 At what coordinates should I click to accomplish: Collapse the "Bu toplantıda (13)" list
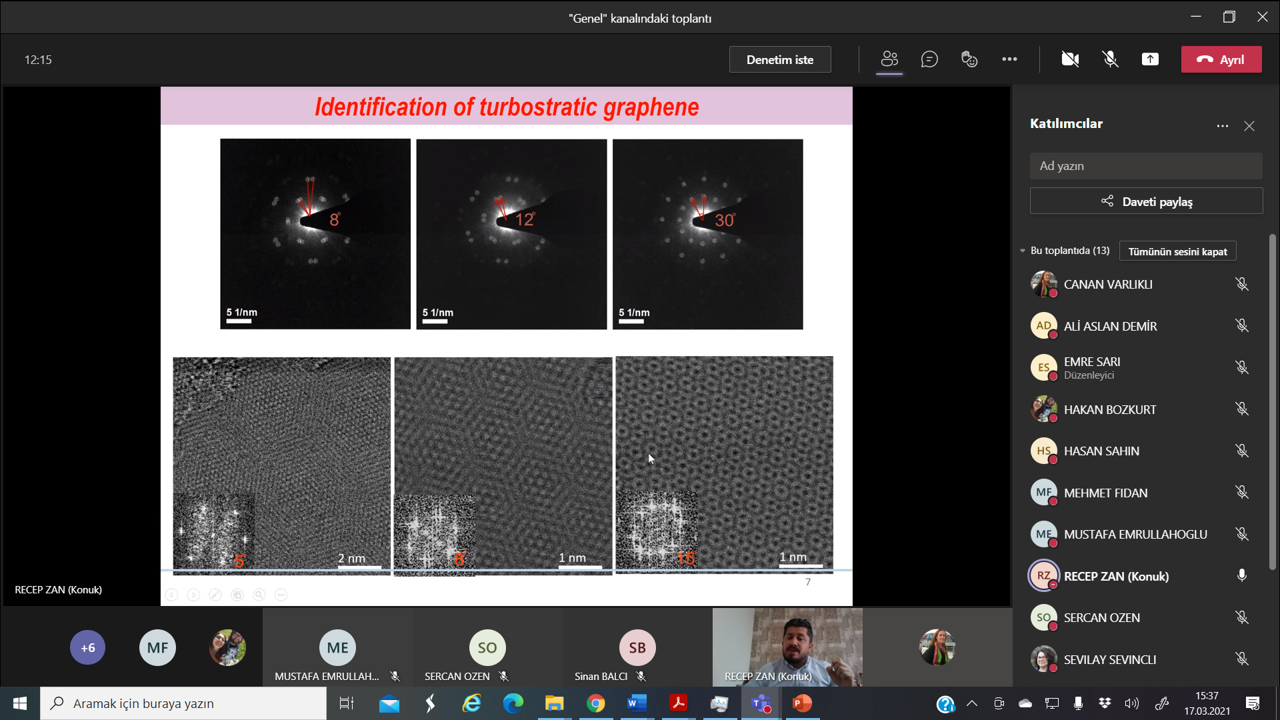(1022, 251)
